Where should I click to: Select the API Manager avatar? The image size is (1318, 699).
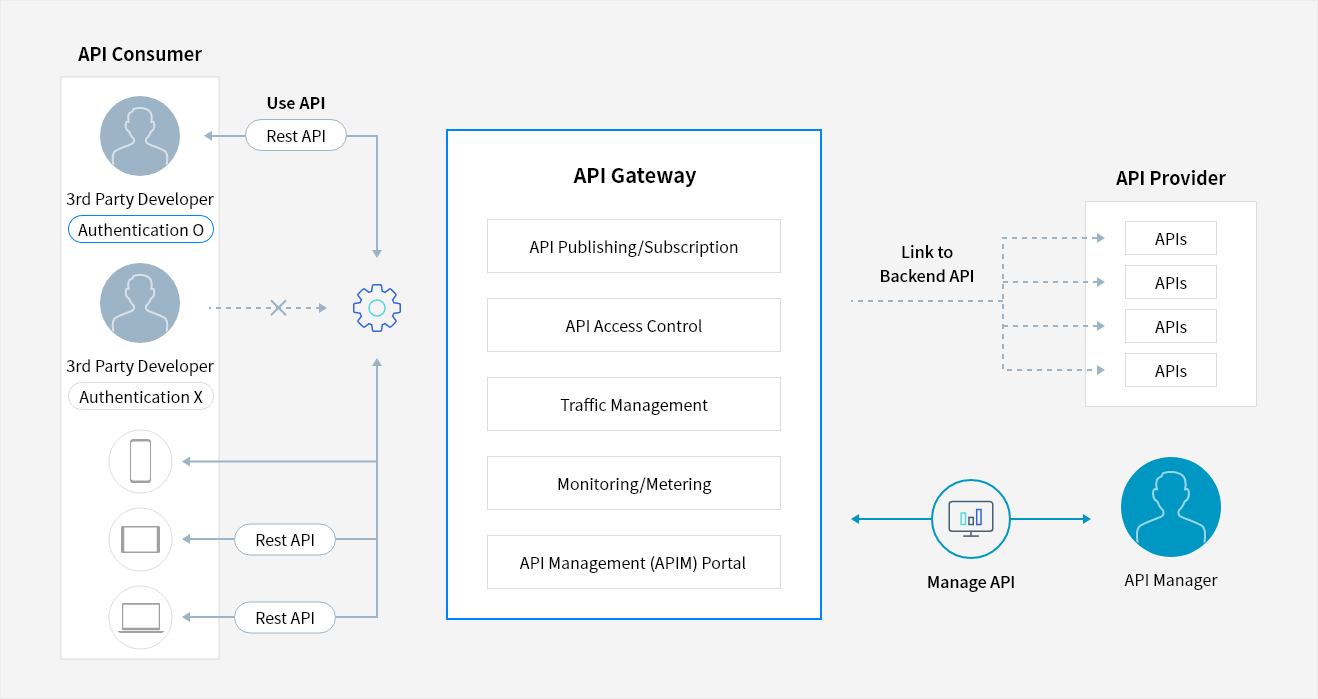click(x=1170, y=507)
